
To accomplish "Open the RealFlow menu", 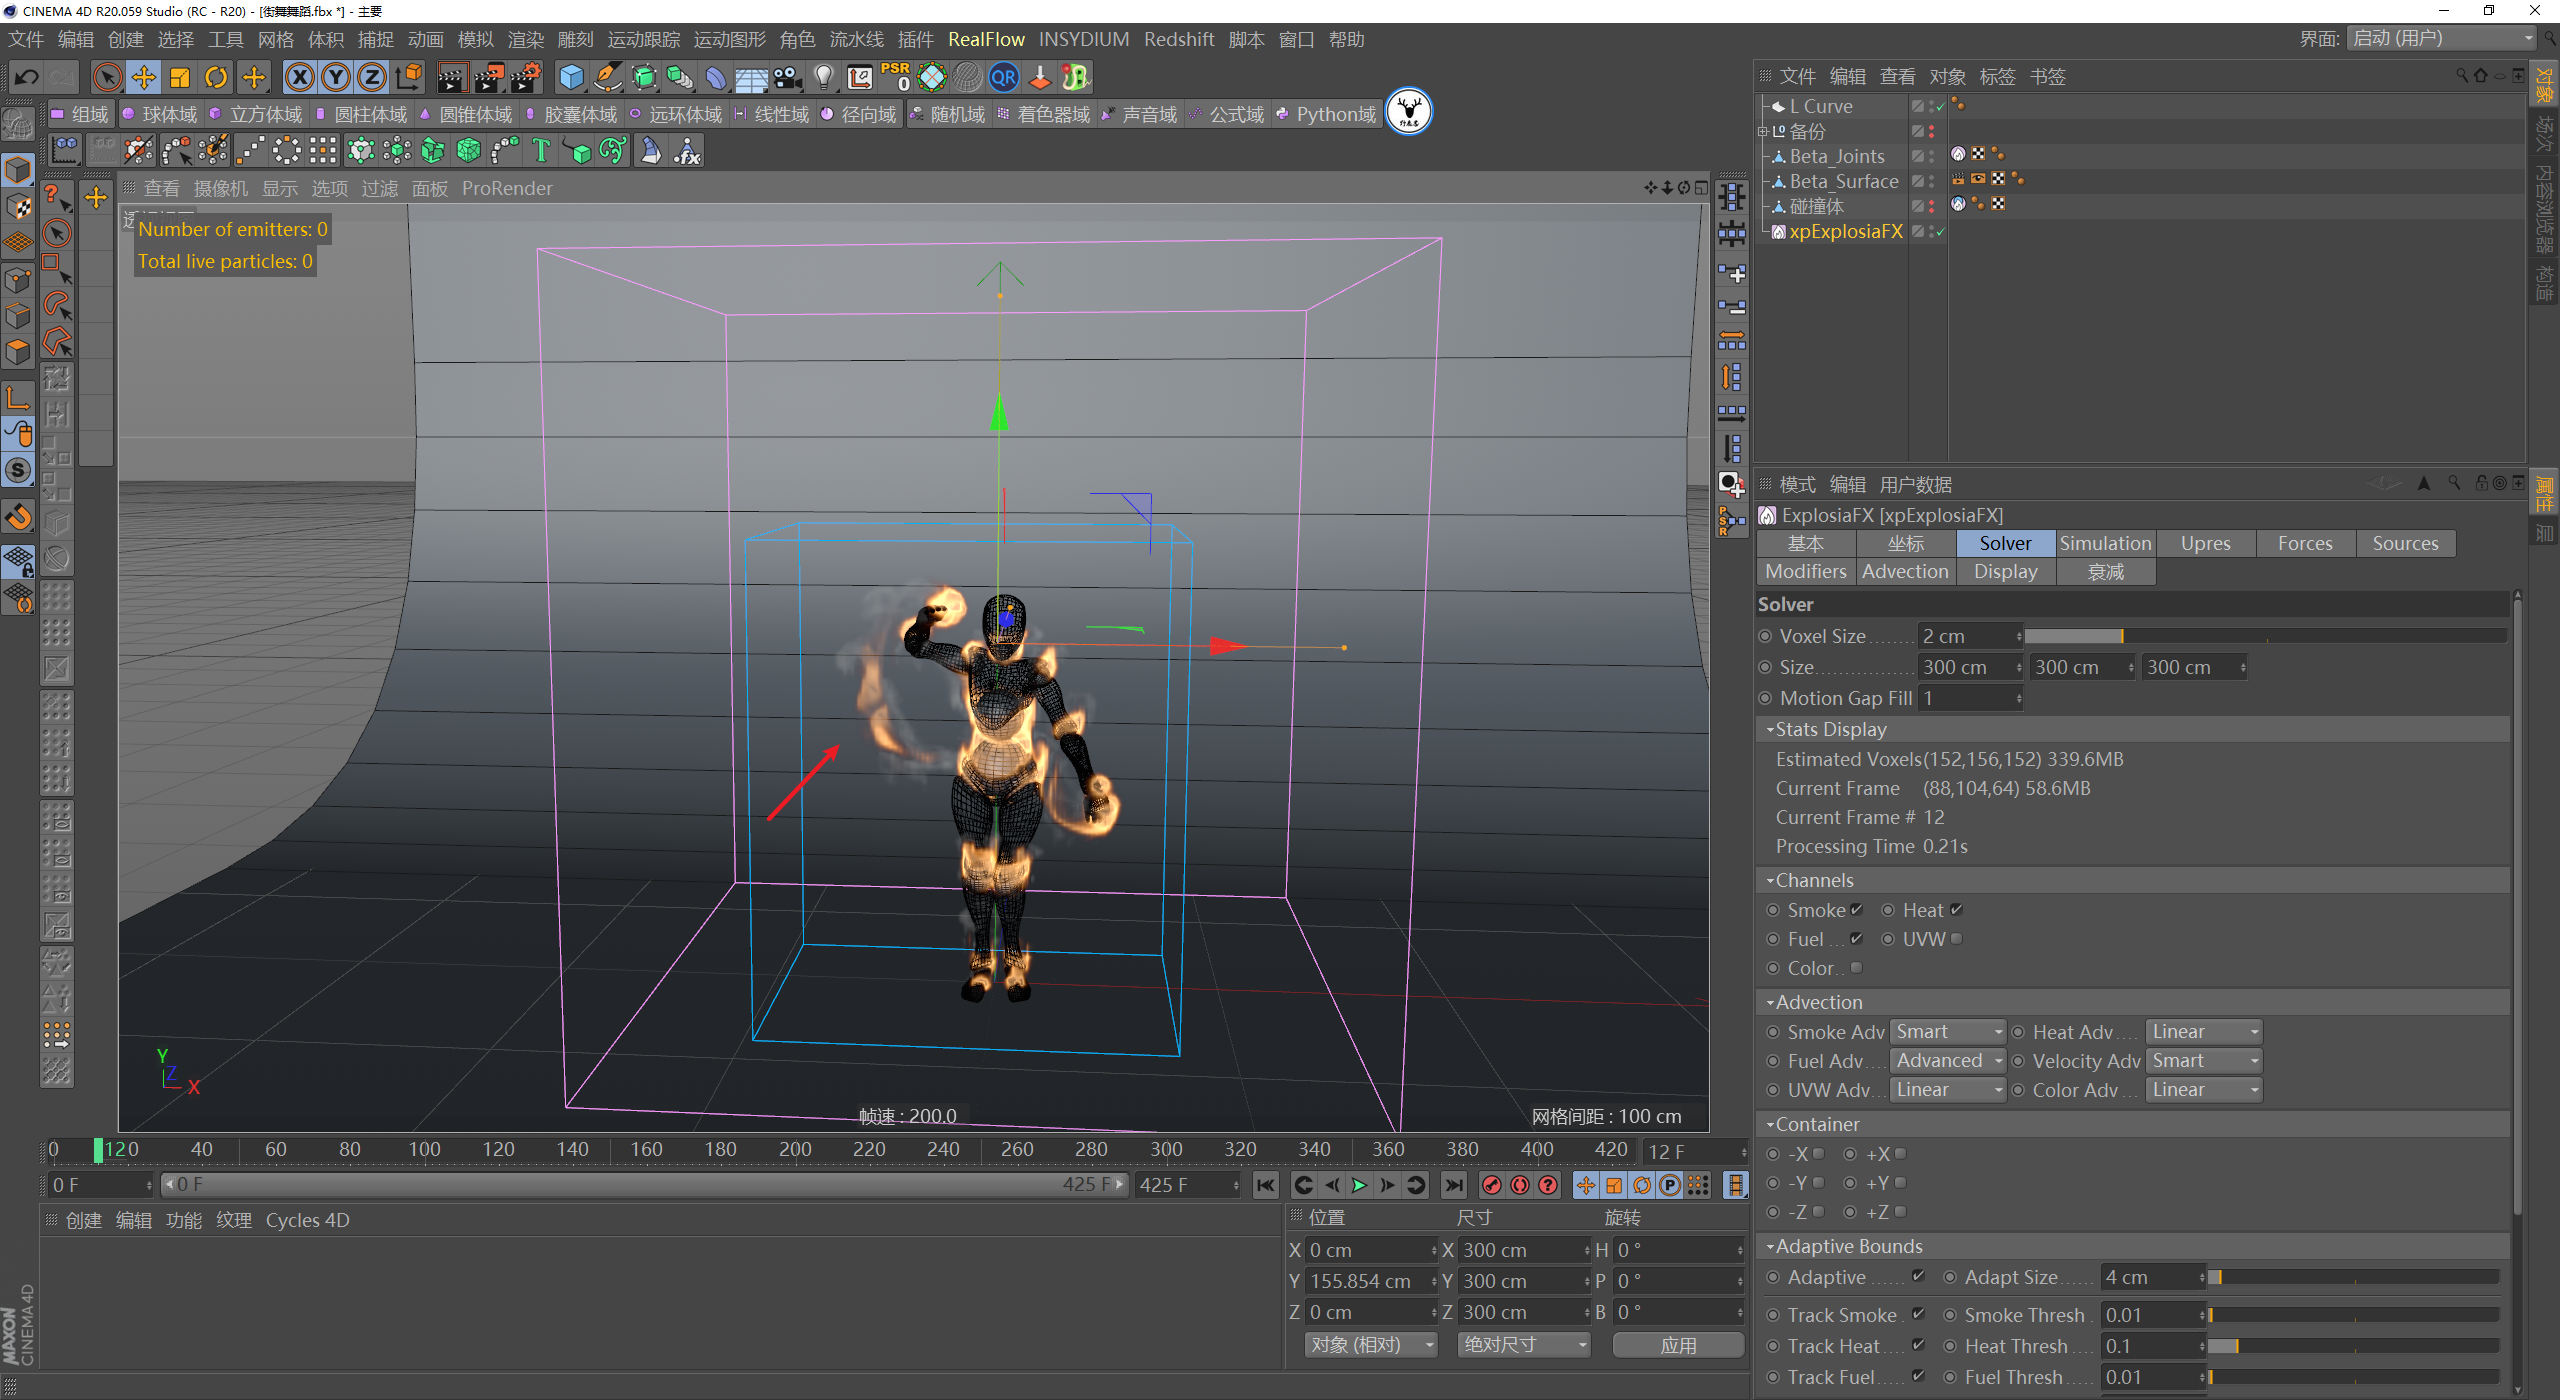I will 986,39.
